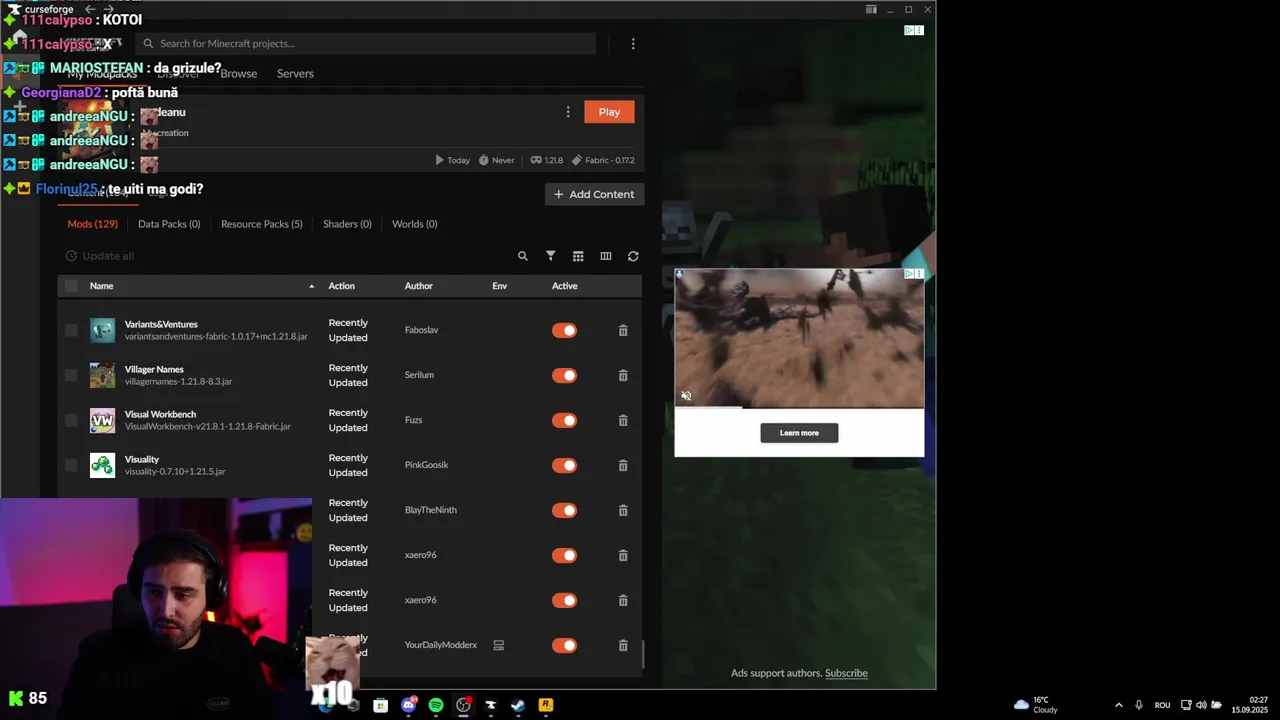1280x720 pixels.
Task: Click Learn more on the ad
Action: pos(799,433)
